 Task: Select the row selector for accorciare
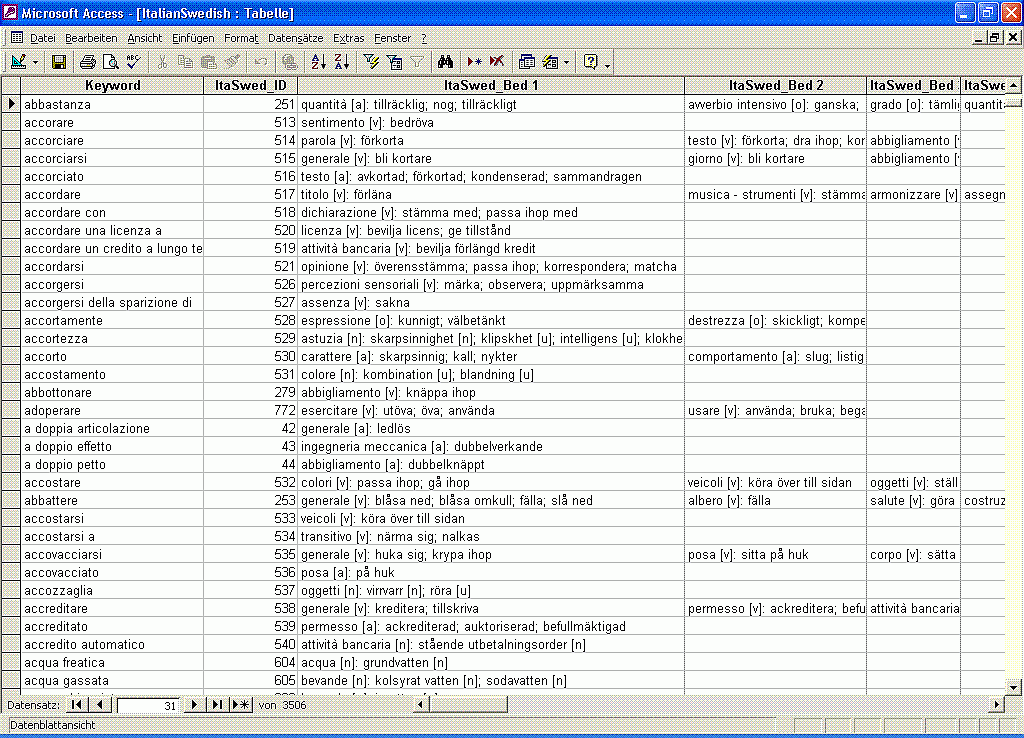[x=11, y=140]
